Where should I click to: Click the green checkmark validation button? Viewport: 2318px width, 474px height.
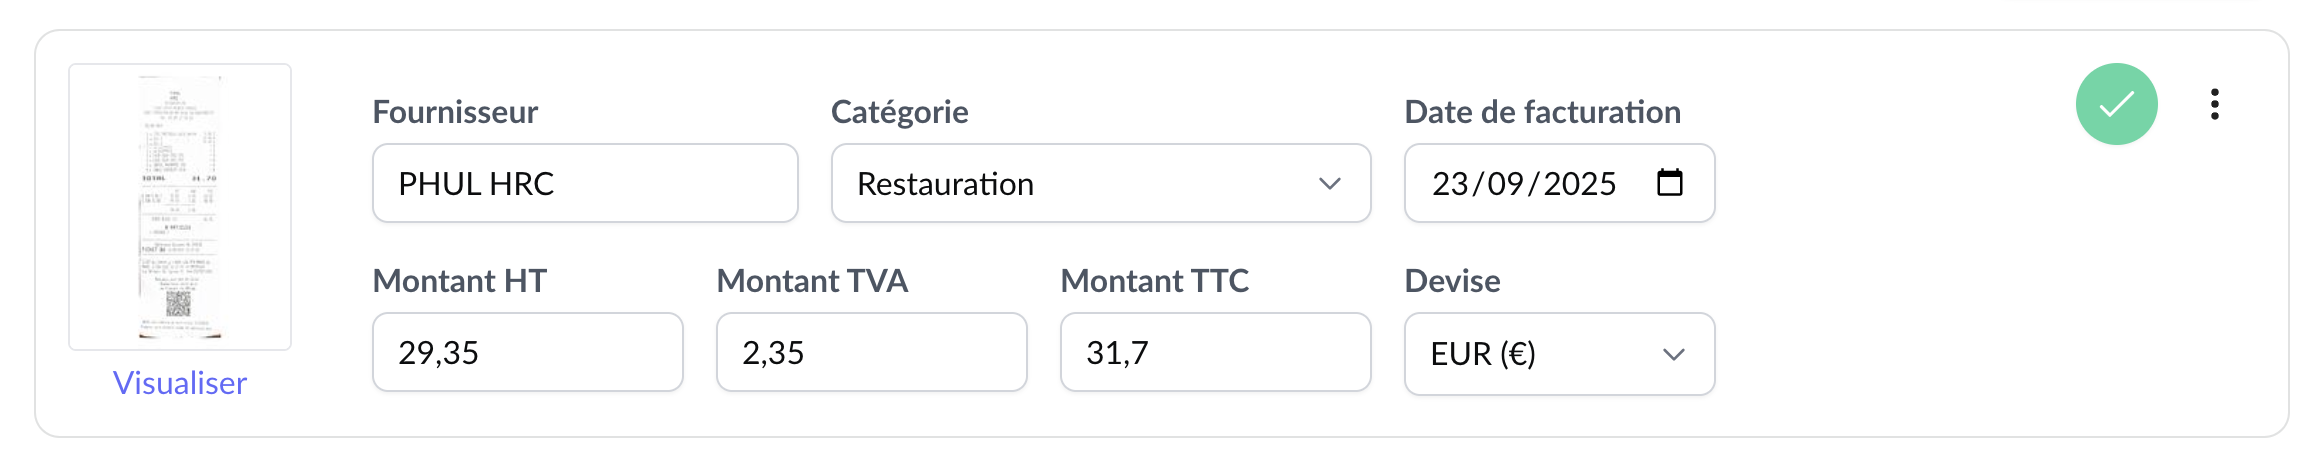coord(2116,104)
